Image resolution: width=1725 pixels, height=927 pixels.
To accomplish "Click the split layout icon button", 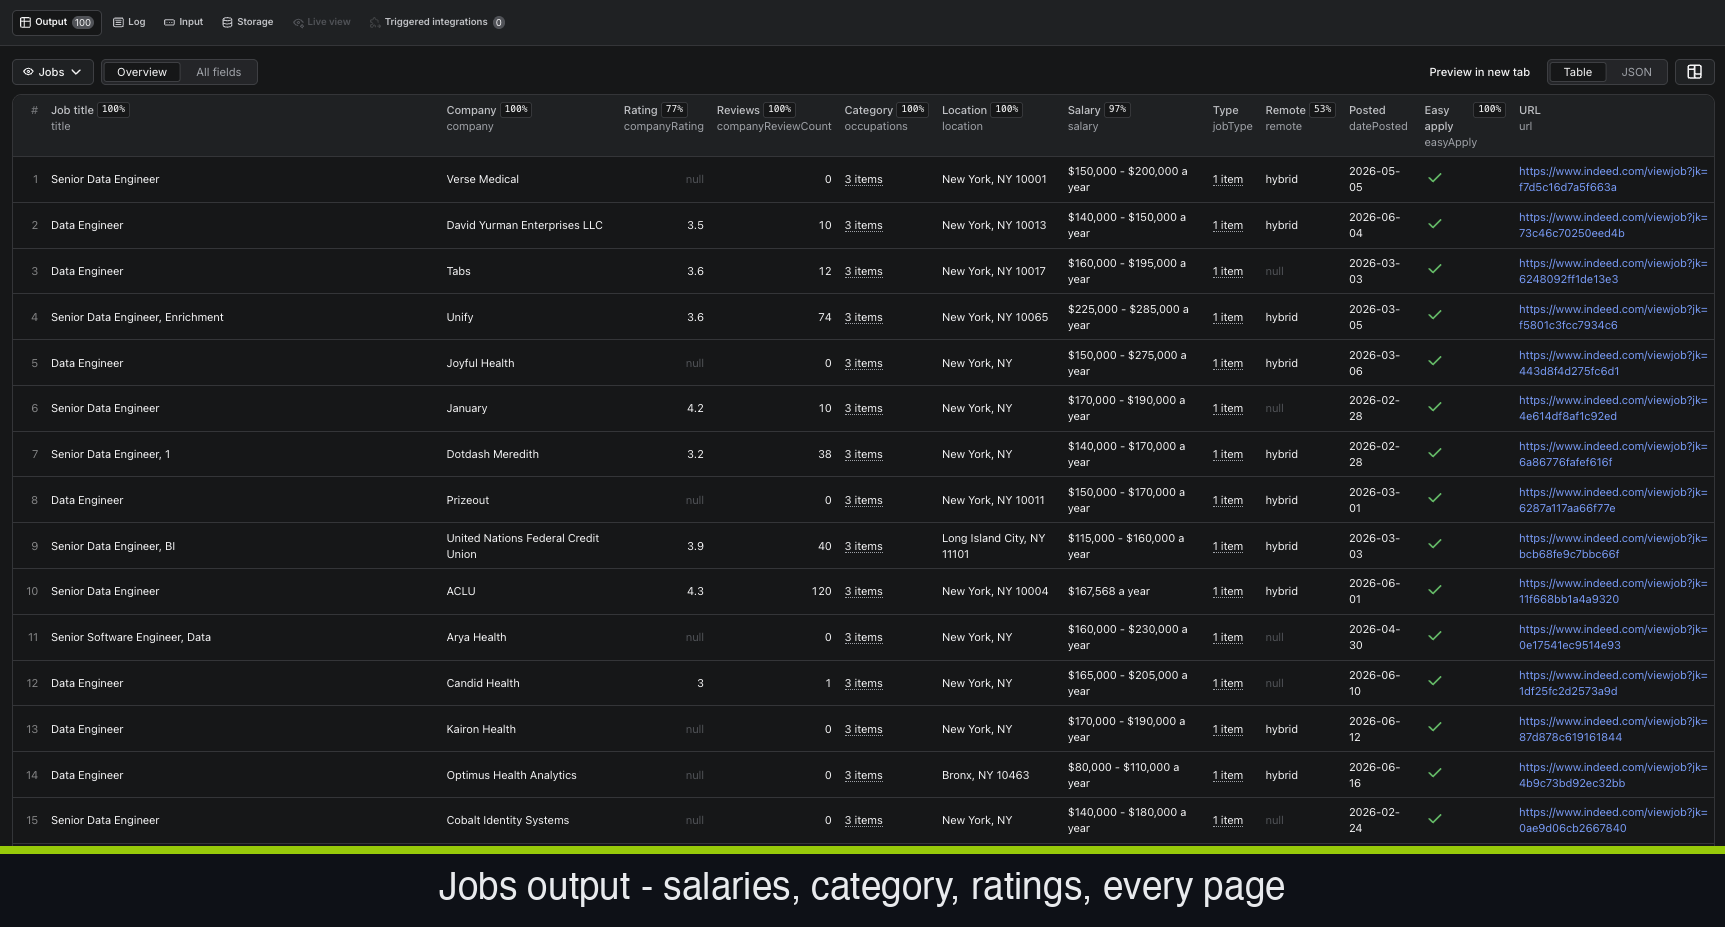I will click(x=1695, y=72).
